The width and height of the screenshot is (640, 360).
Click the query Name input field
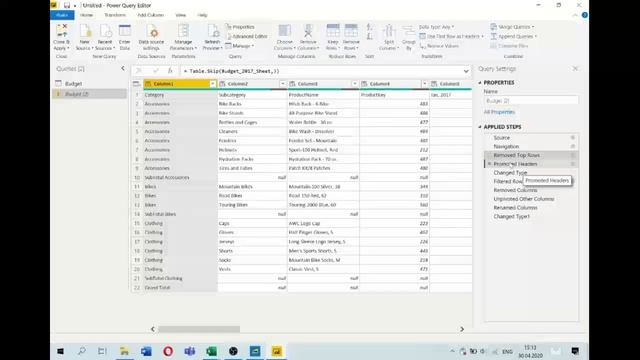(531, 100)
